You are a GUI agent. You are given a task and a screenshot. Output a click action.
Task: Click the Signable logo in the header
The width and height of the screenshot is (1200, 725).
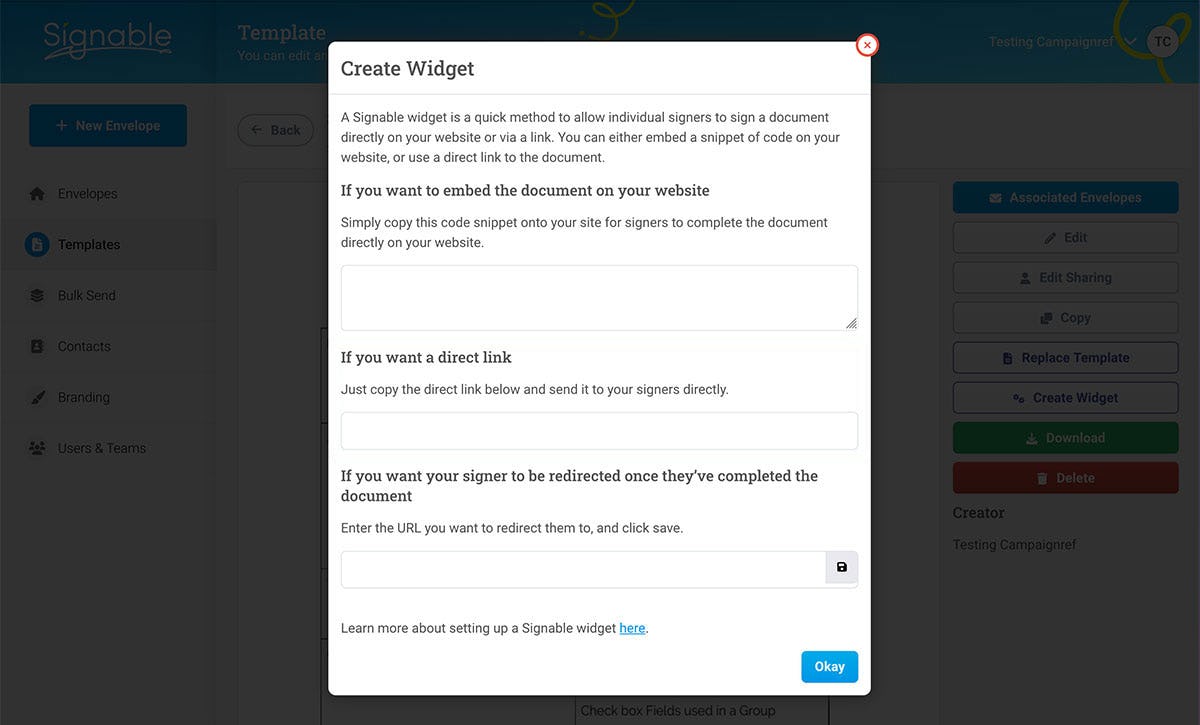click(x=106, y=40)
